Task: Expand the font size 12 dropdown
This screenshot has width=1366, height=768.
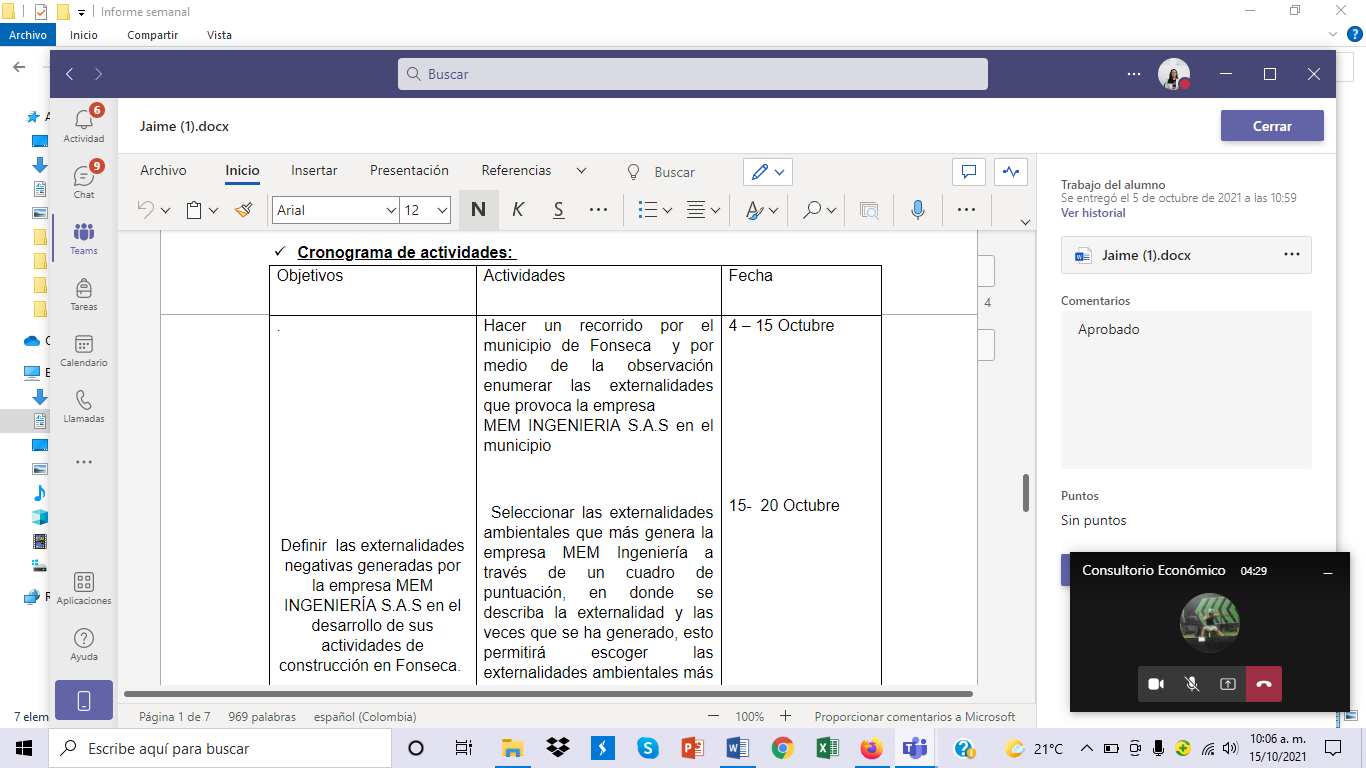Action: [x=442, y=210]
